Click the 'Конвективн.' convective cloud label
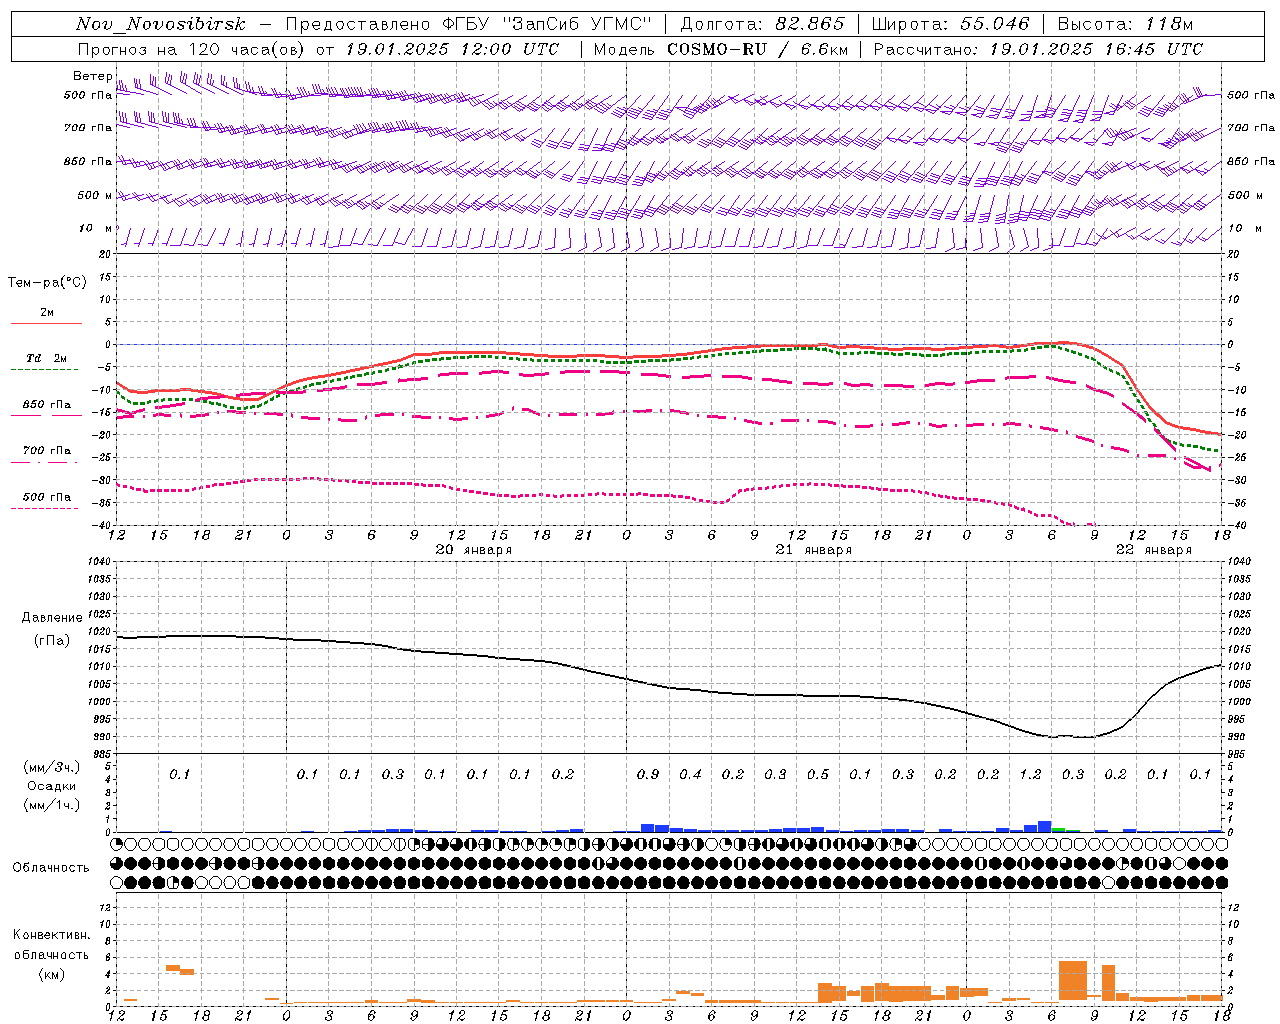The width and height of the screenshot is (1280, 1024). [x=51, y=935]
